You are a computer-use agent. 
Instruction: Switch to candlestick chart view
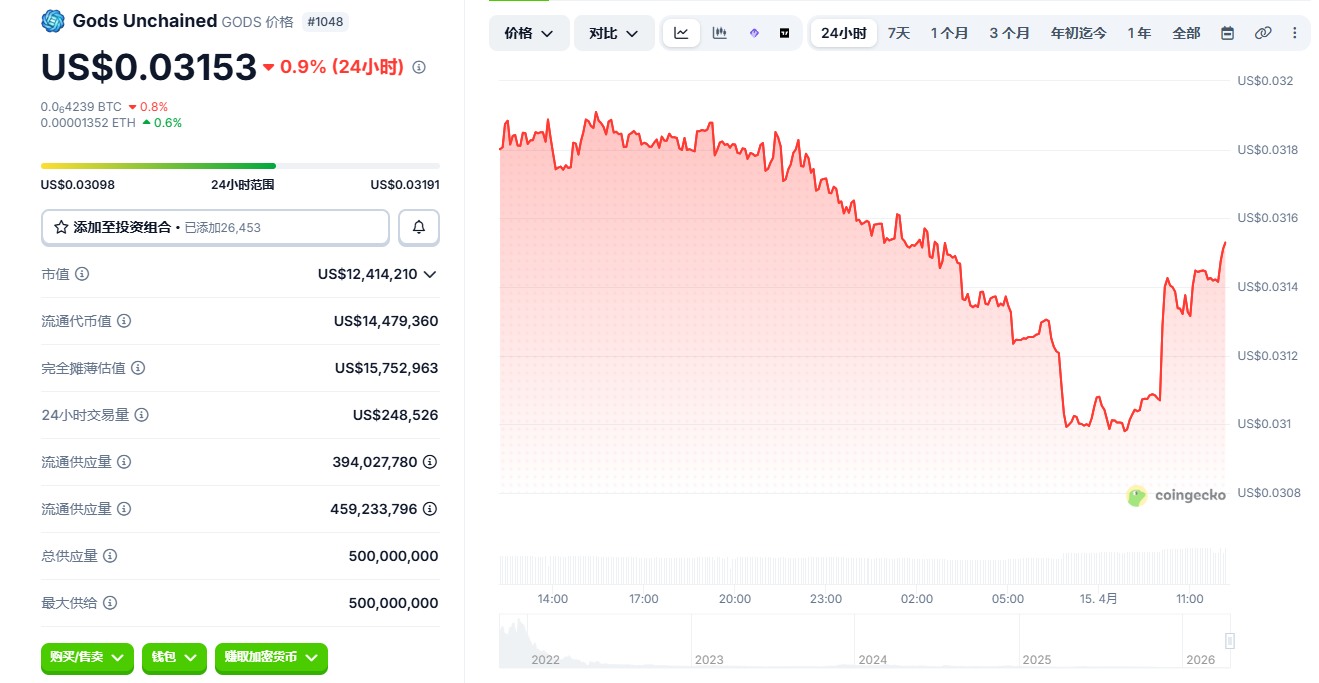(719, 33)
